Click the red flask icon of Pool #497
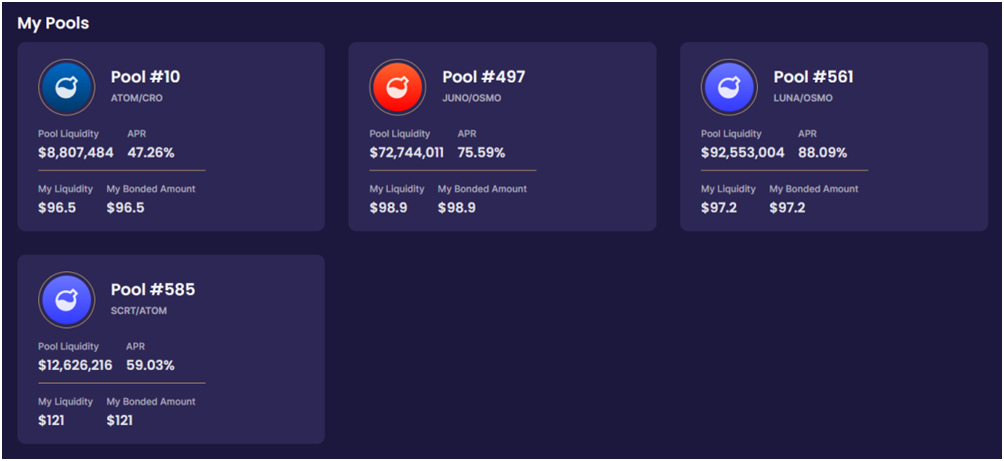This screenshot has width=1004, height=461. (x=398, y=87)
